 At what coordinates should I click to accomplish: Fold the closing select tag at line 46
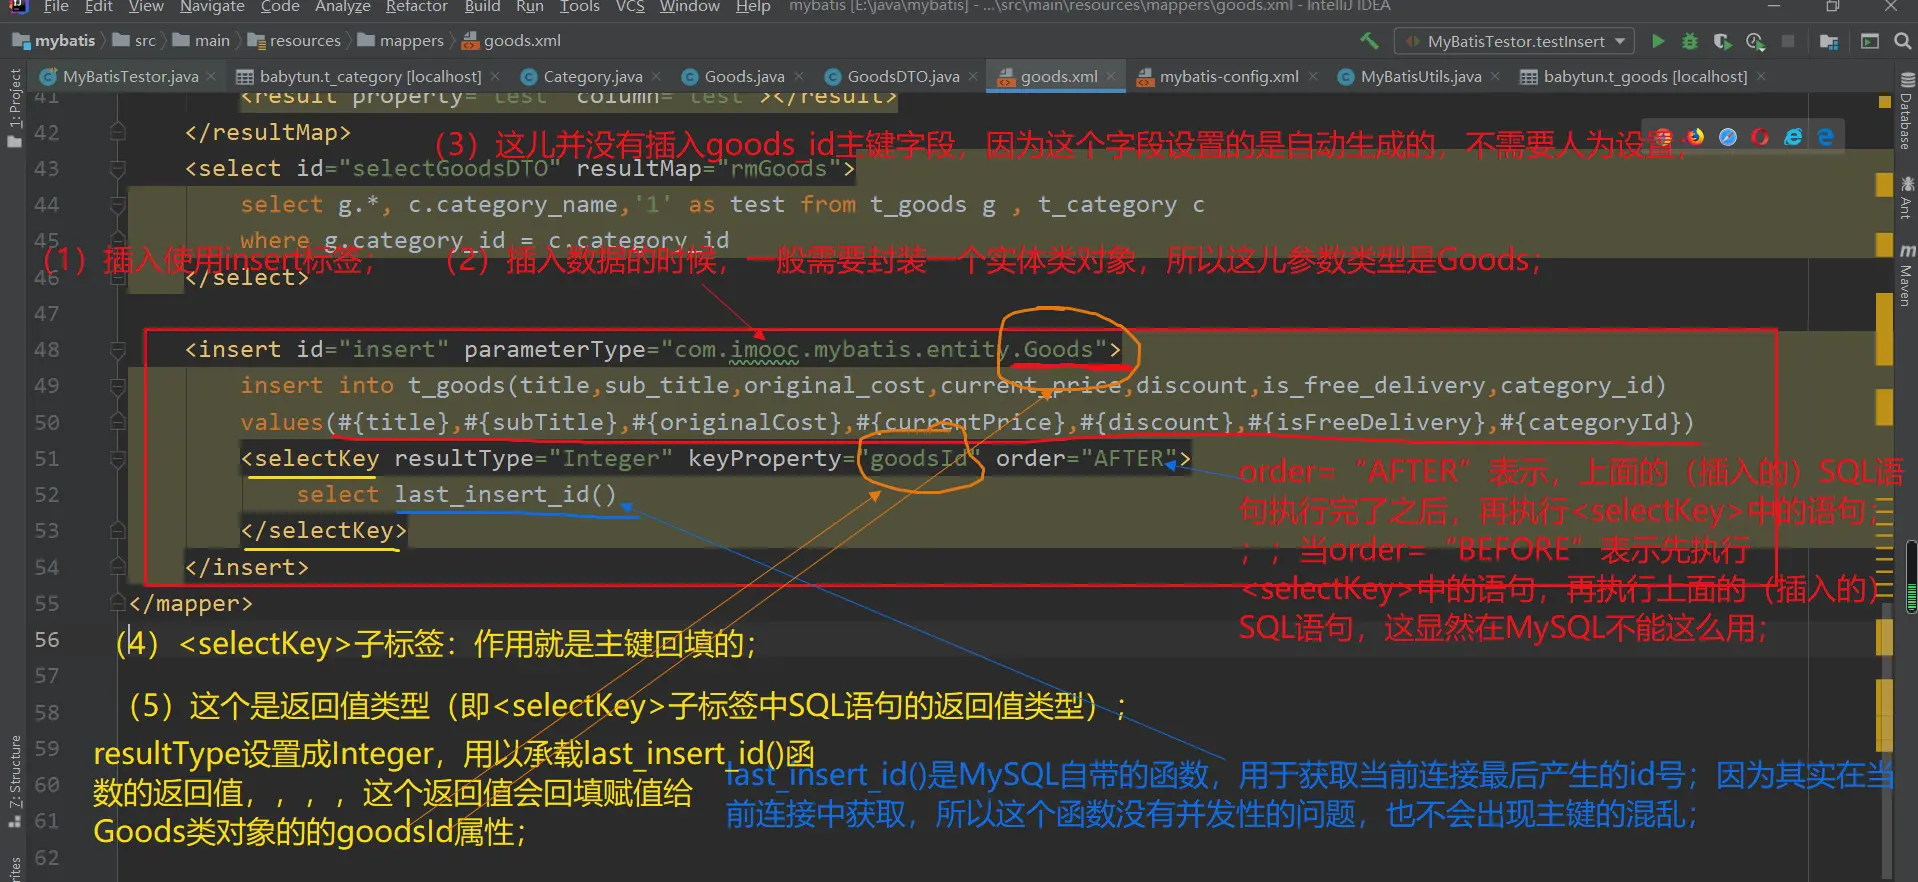[118, 277]
